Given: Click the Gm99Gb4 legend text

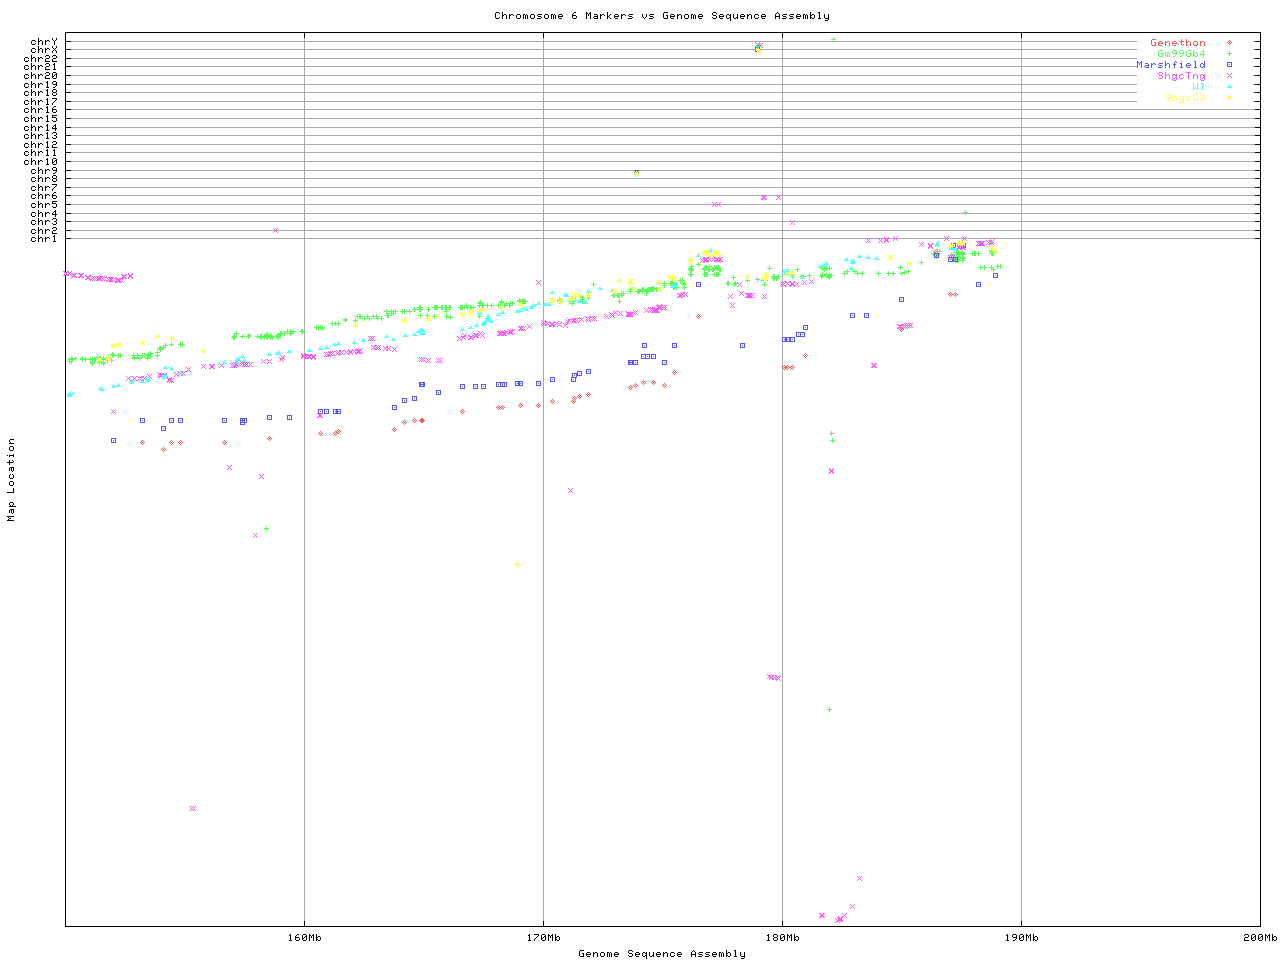Looking at the screenshot, I should coord(1181,54).
